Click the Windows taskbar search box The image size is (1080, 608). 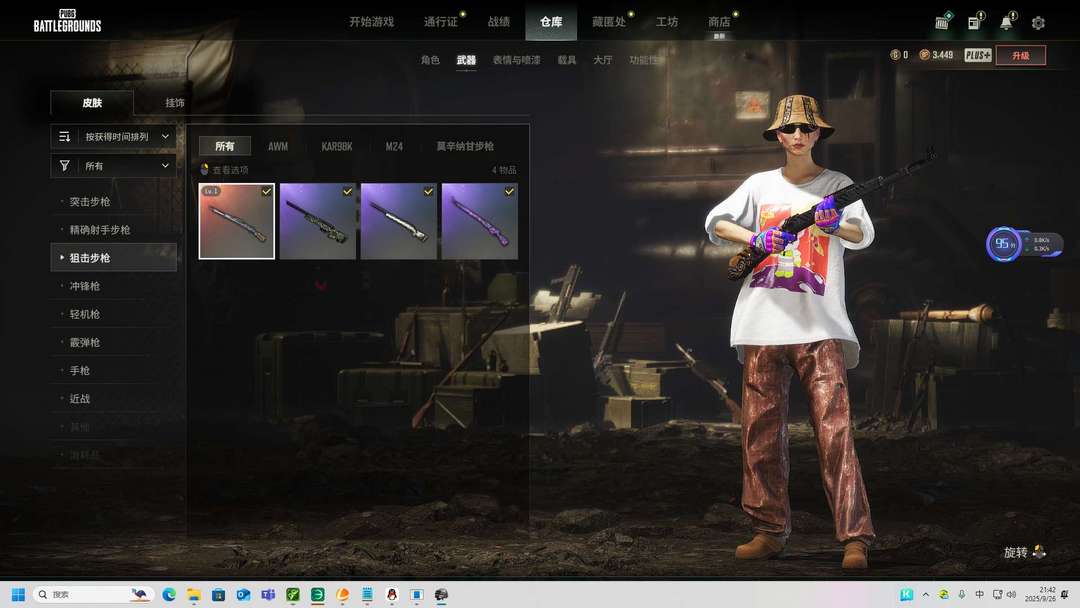pyautogui.click(x=93, y=594)
